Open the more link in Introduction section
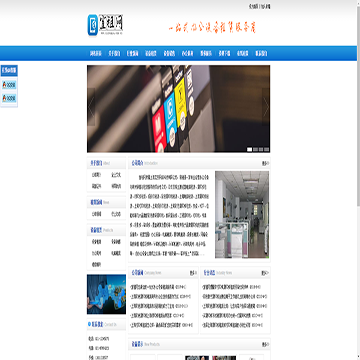The image size is (360, 360). pos(265,163)
